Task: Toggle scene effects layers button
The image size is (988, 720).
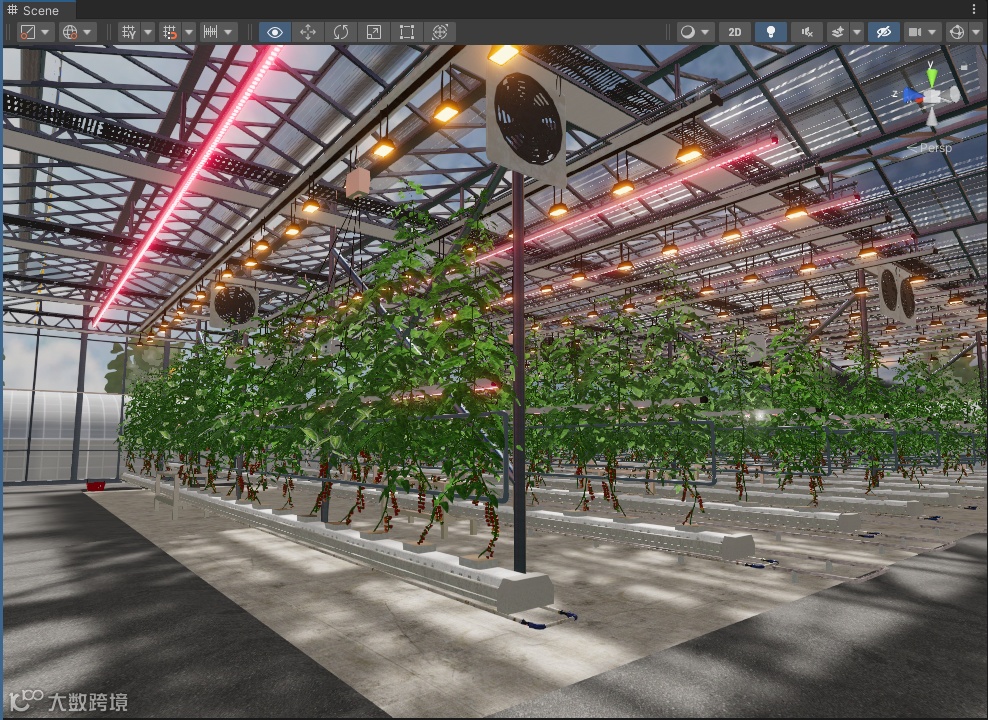Action: tap(838, 32)
